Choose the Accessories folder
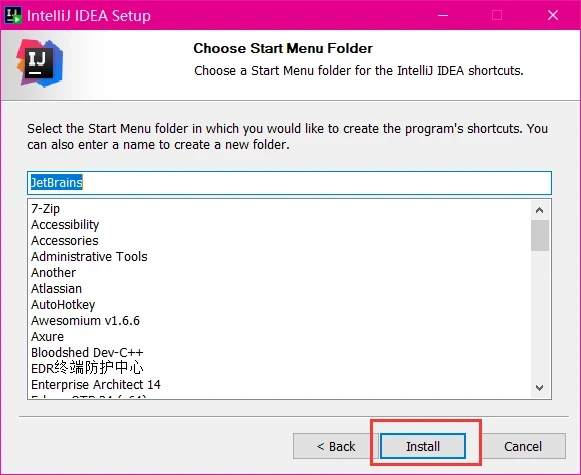Image resolution: width=581 pixels, height=475 pixels. pos(65,240)
